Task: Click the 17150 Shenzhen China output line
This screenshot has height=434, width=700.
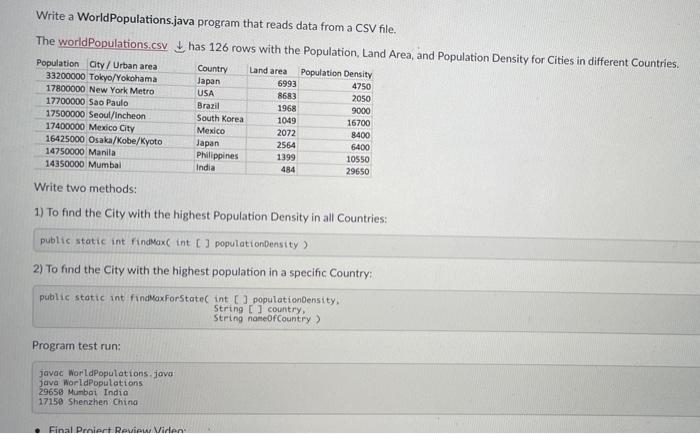Action: (88, 402)
